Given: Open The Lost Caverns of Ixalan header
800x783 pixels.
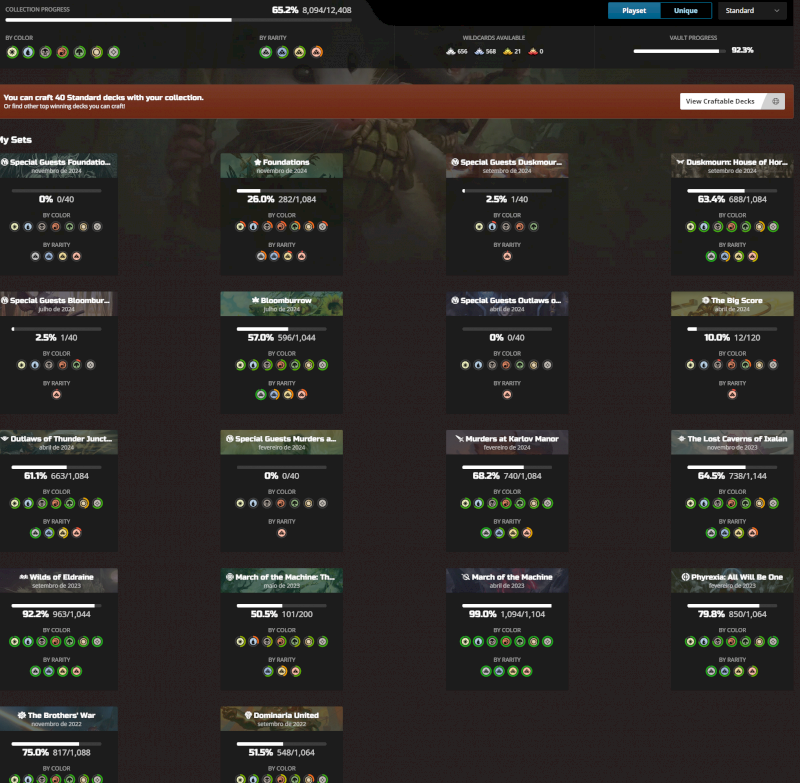Looking at the screenshot, I should click(x=732, y=442).
